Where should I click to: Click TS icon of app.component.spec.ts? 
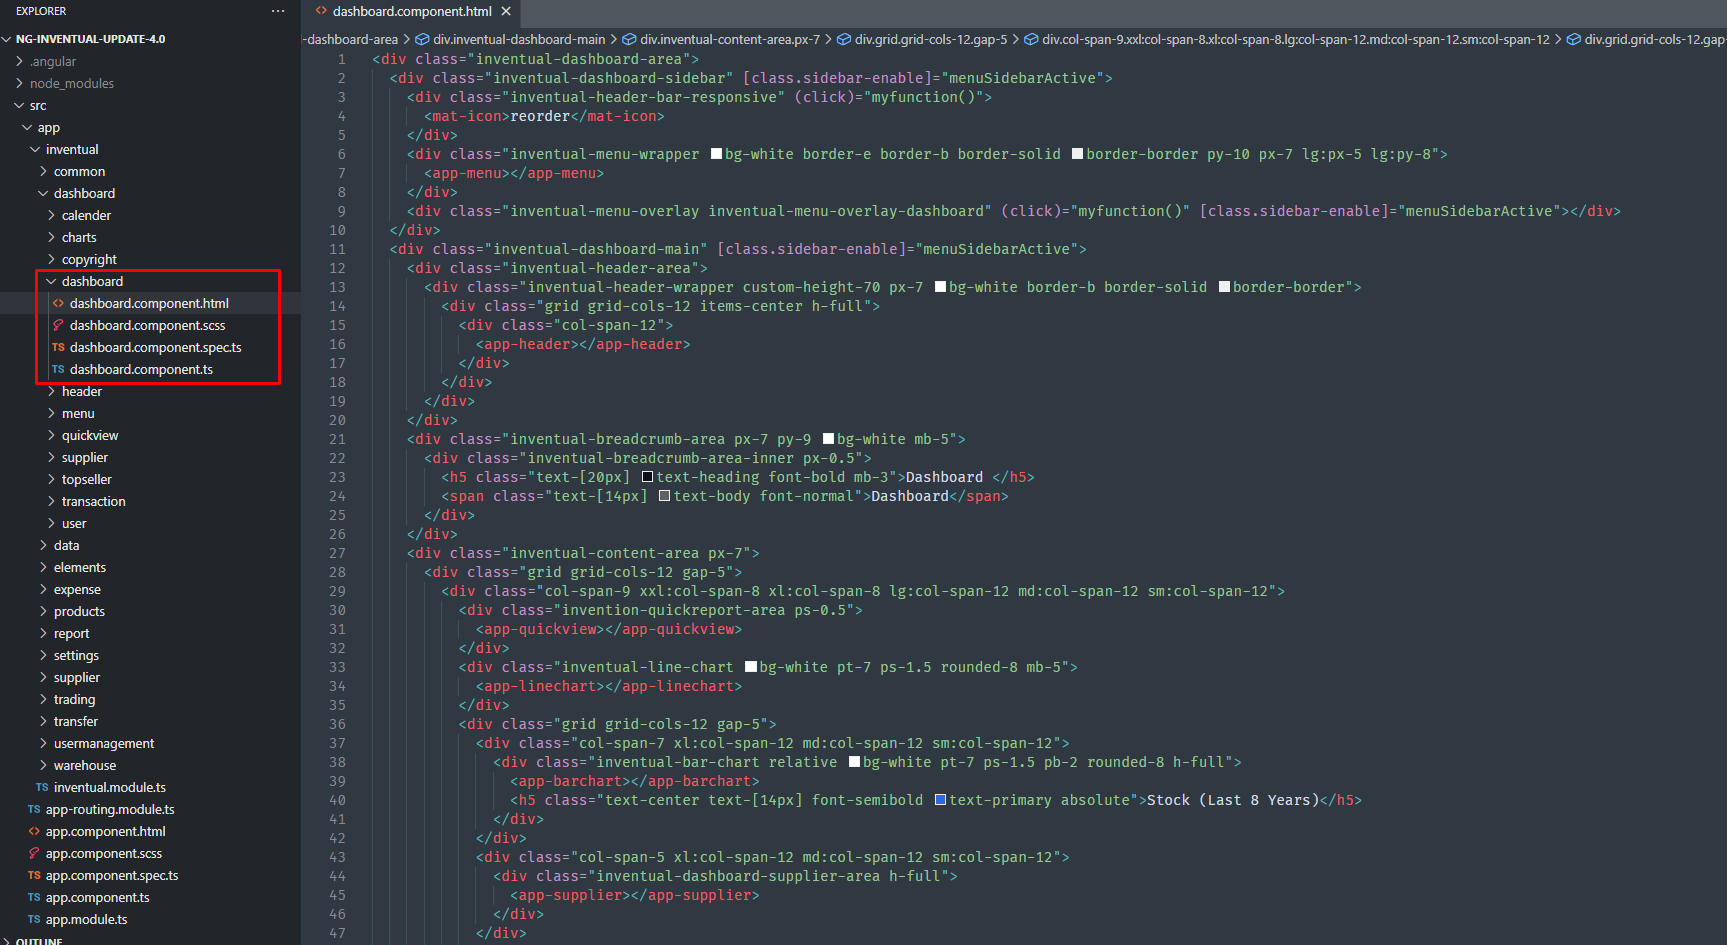pyautogui.click(x=34, y=875)
